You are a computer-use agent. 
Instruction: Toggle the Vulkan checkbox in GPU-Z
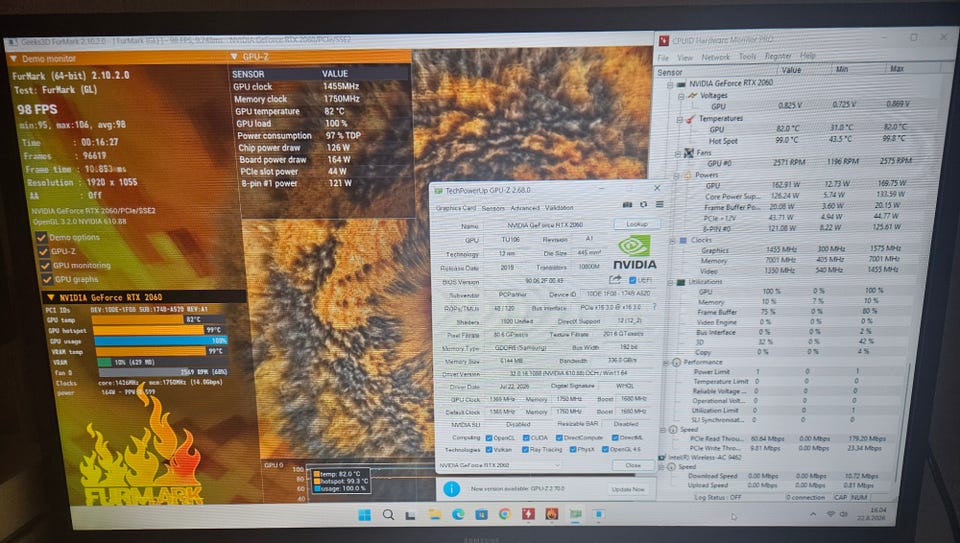pos(489,449)
